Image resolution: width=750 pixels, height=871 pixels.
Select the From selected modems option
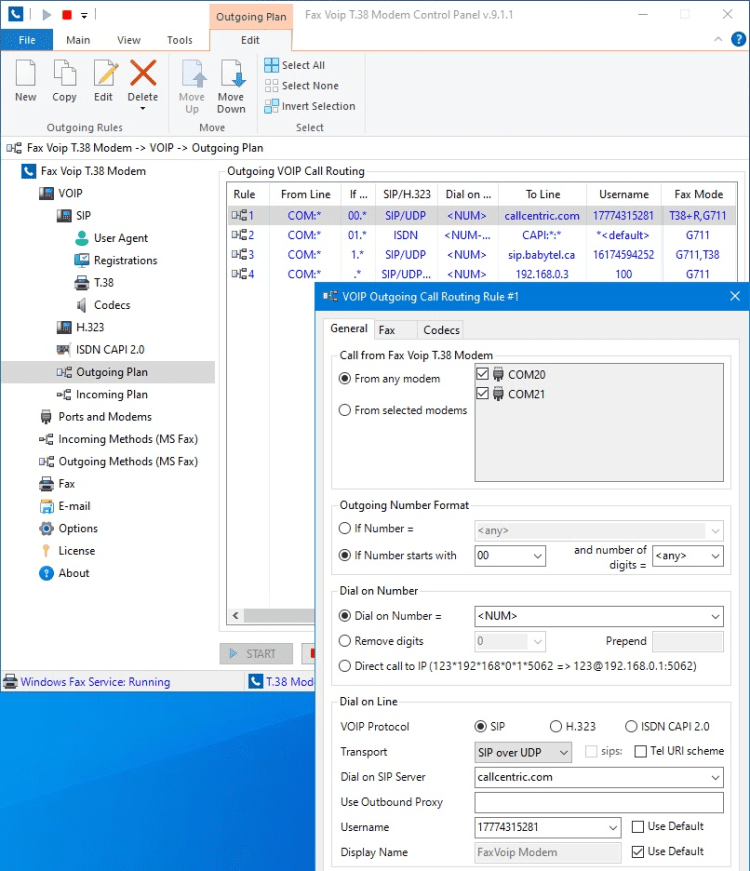346,410
